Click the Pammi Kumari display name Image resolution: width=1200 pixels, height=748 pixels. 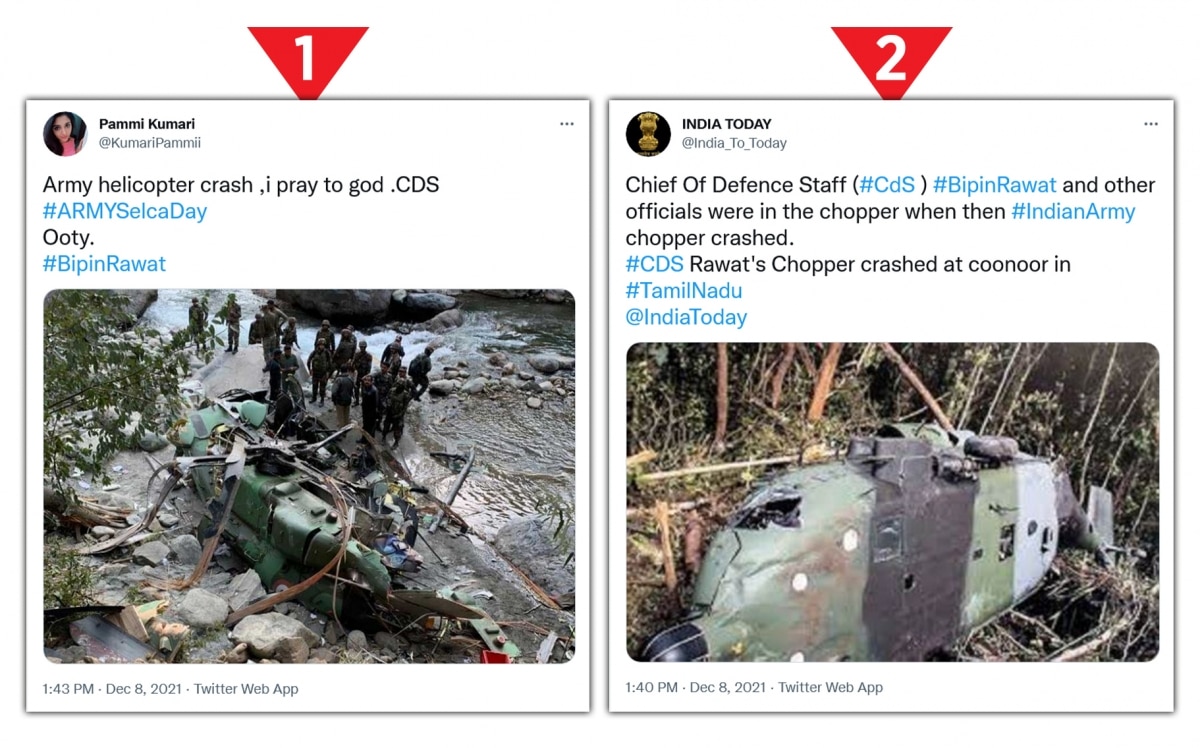point(147,124)
